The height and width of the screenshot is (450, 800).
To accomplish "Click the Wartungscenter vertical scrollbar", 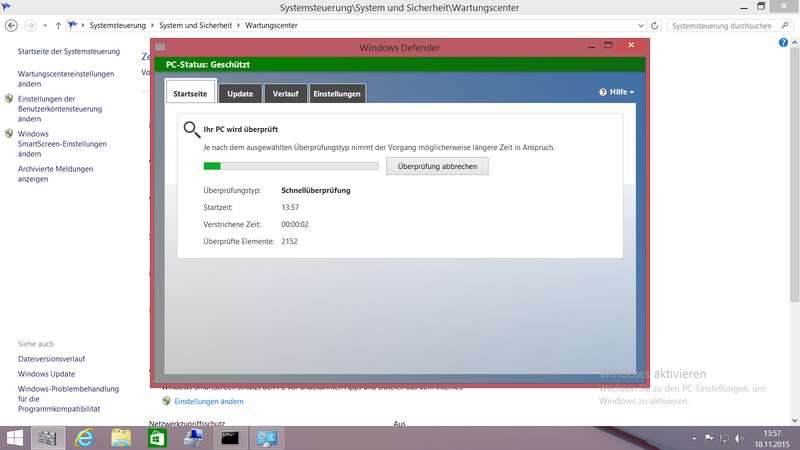I will [794, 174].
